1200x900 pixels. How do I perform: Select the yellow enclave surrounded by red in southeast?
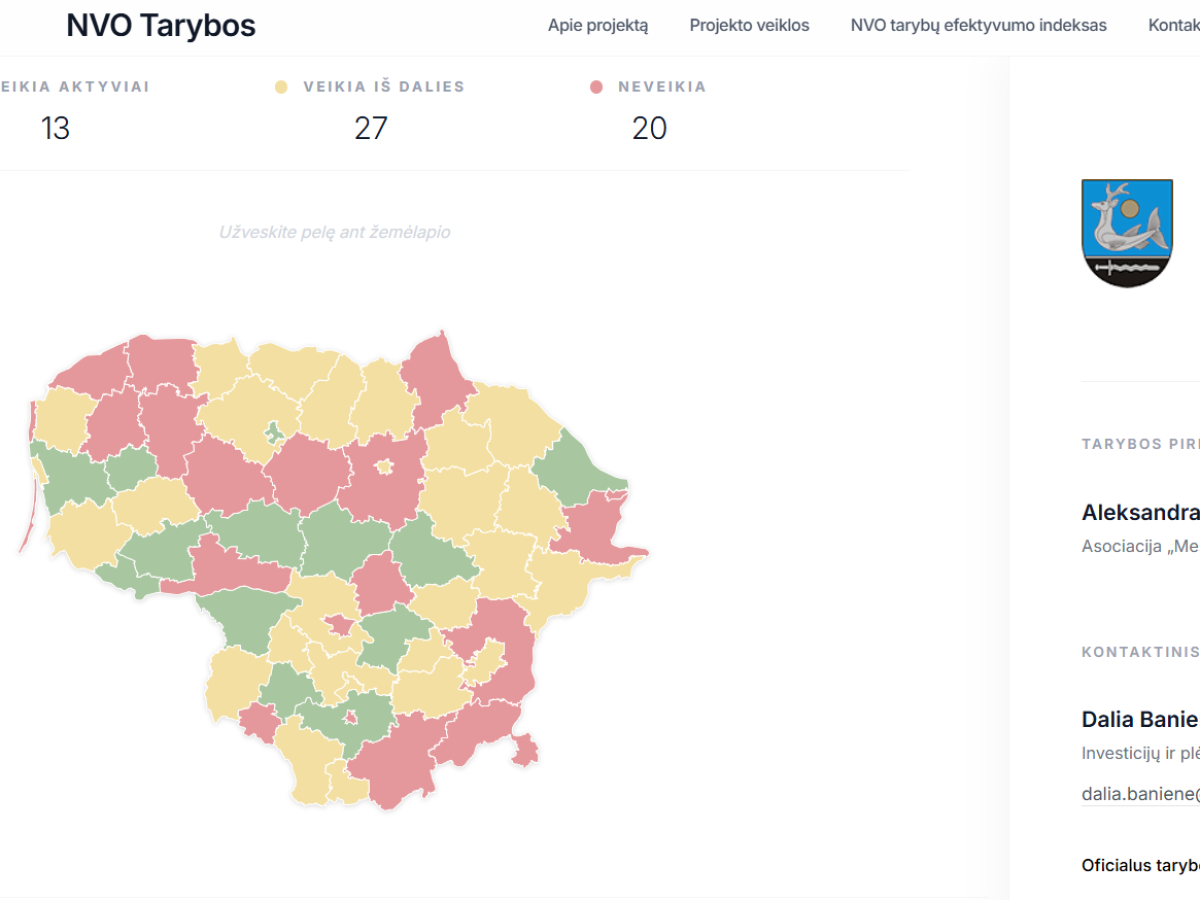click(x=486, y=662)
